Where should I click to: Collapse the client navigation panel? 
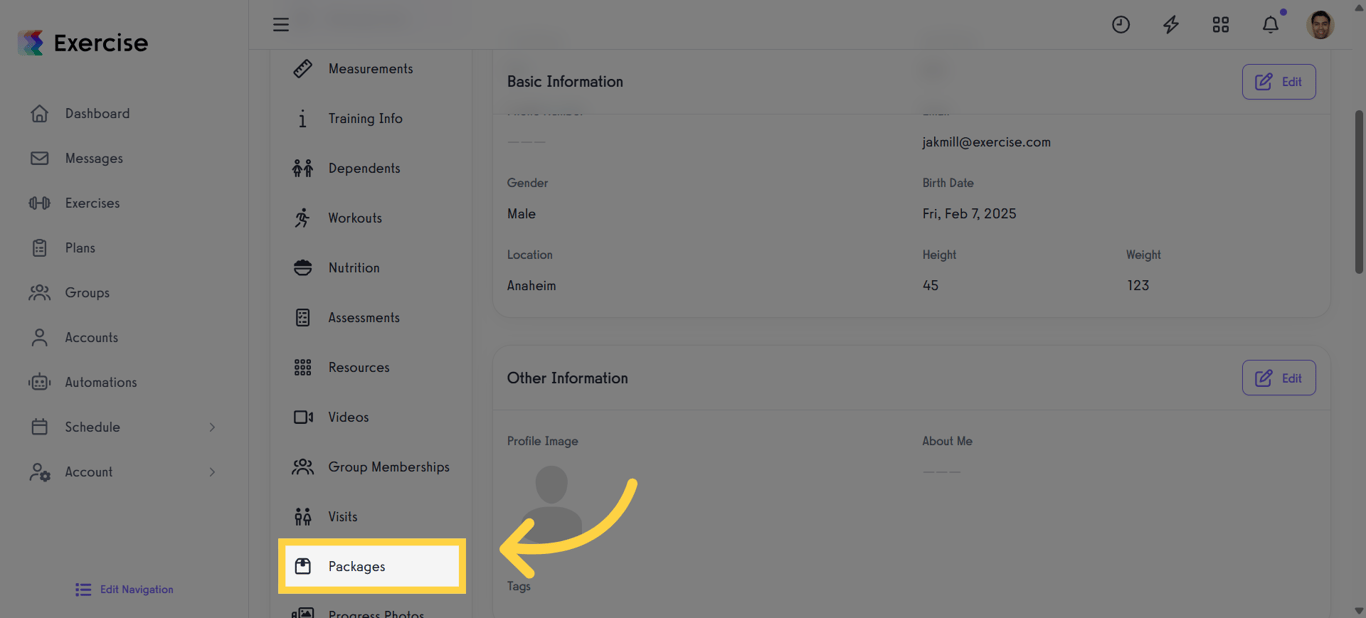281,24
